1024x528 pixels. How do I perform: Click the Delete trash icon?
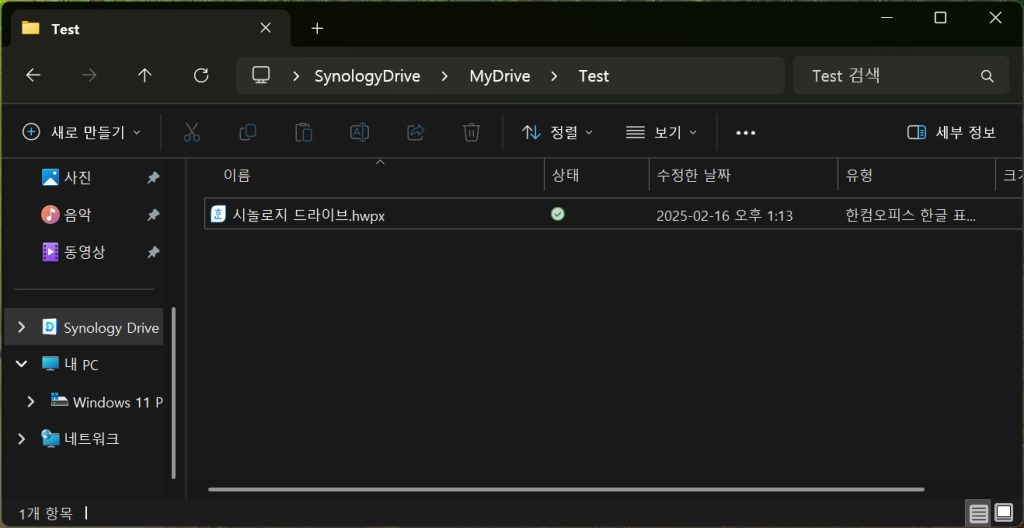pyautogui.click(x=472, y=133)
